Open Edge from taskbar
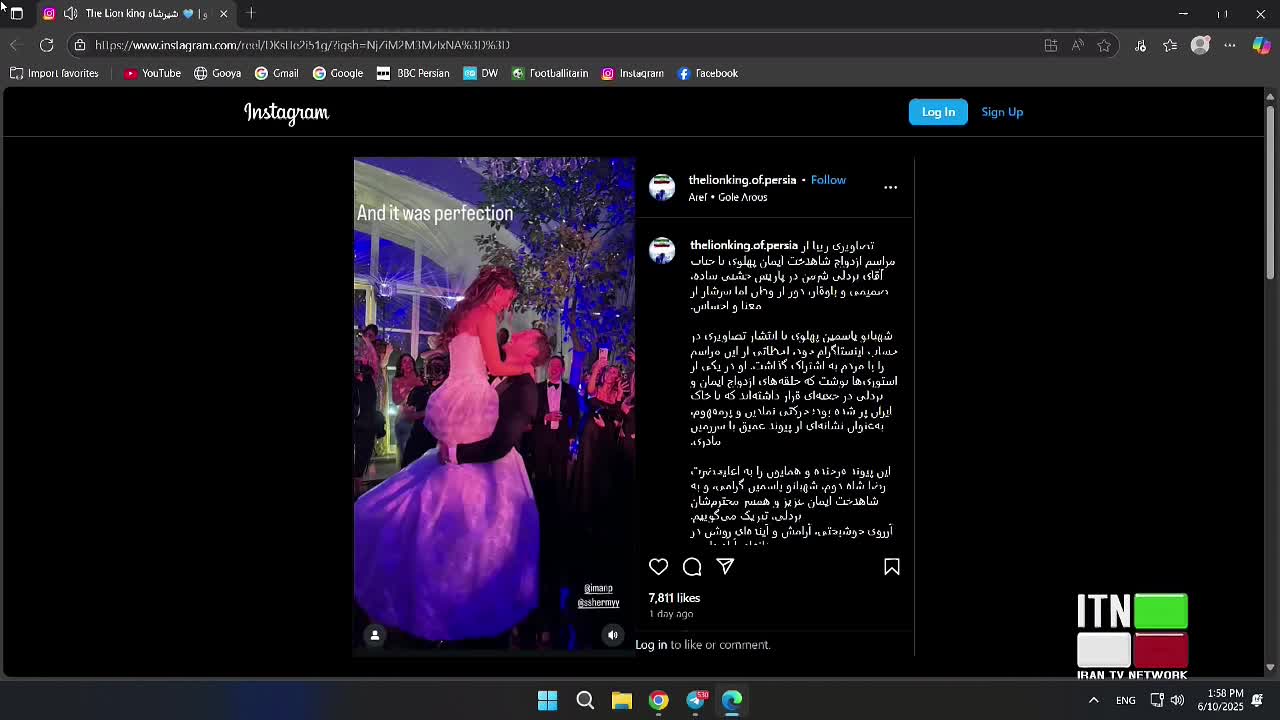1280x720 pixels. pos(732,700)
